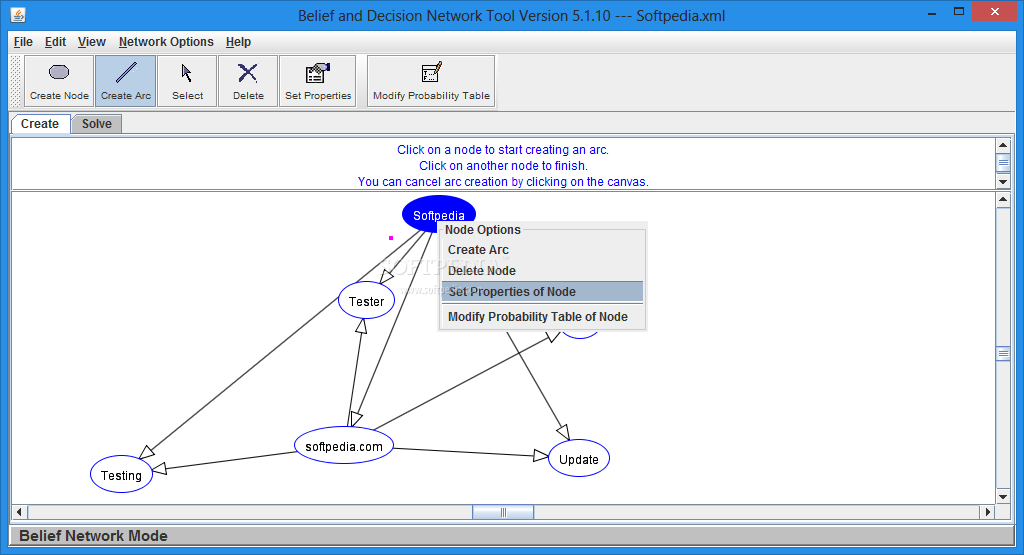The width and height of the screenshot is (1024, 555).
Task: Choose Set Properties of Node
Action: click(x=542, y=292)
